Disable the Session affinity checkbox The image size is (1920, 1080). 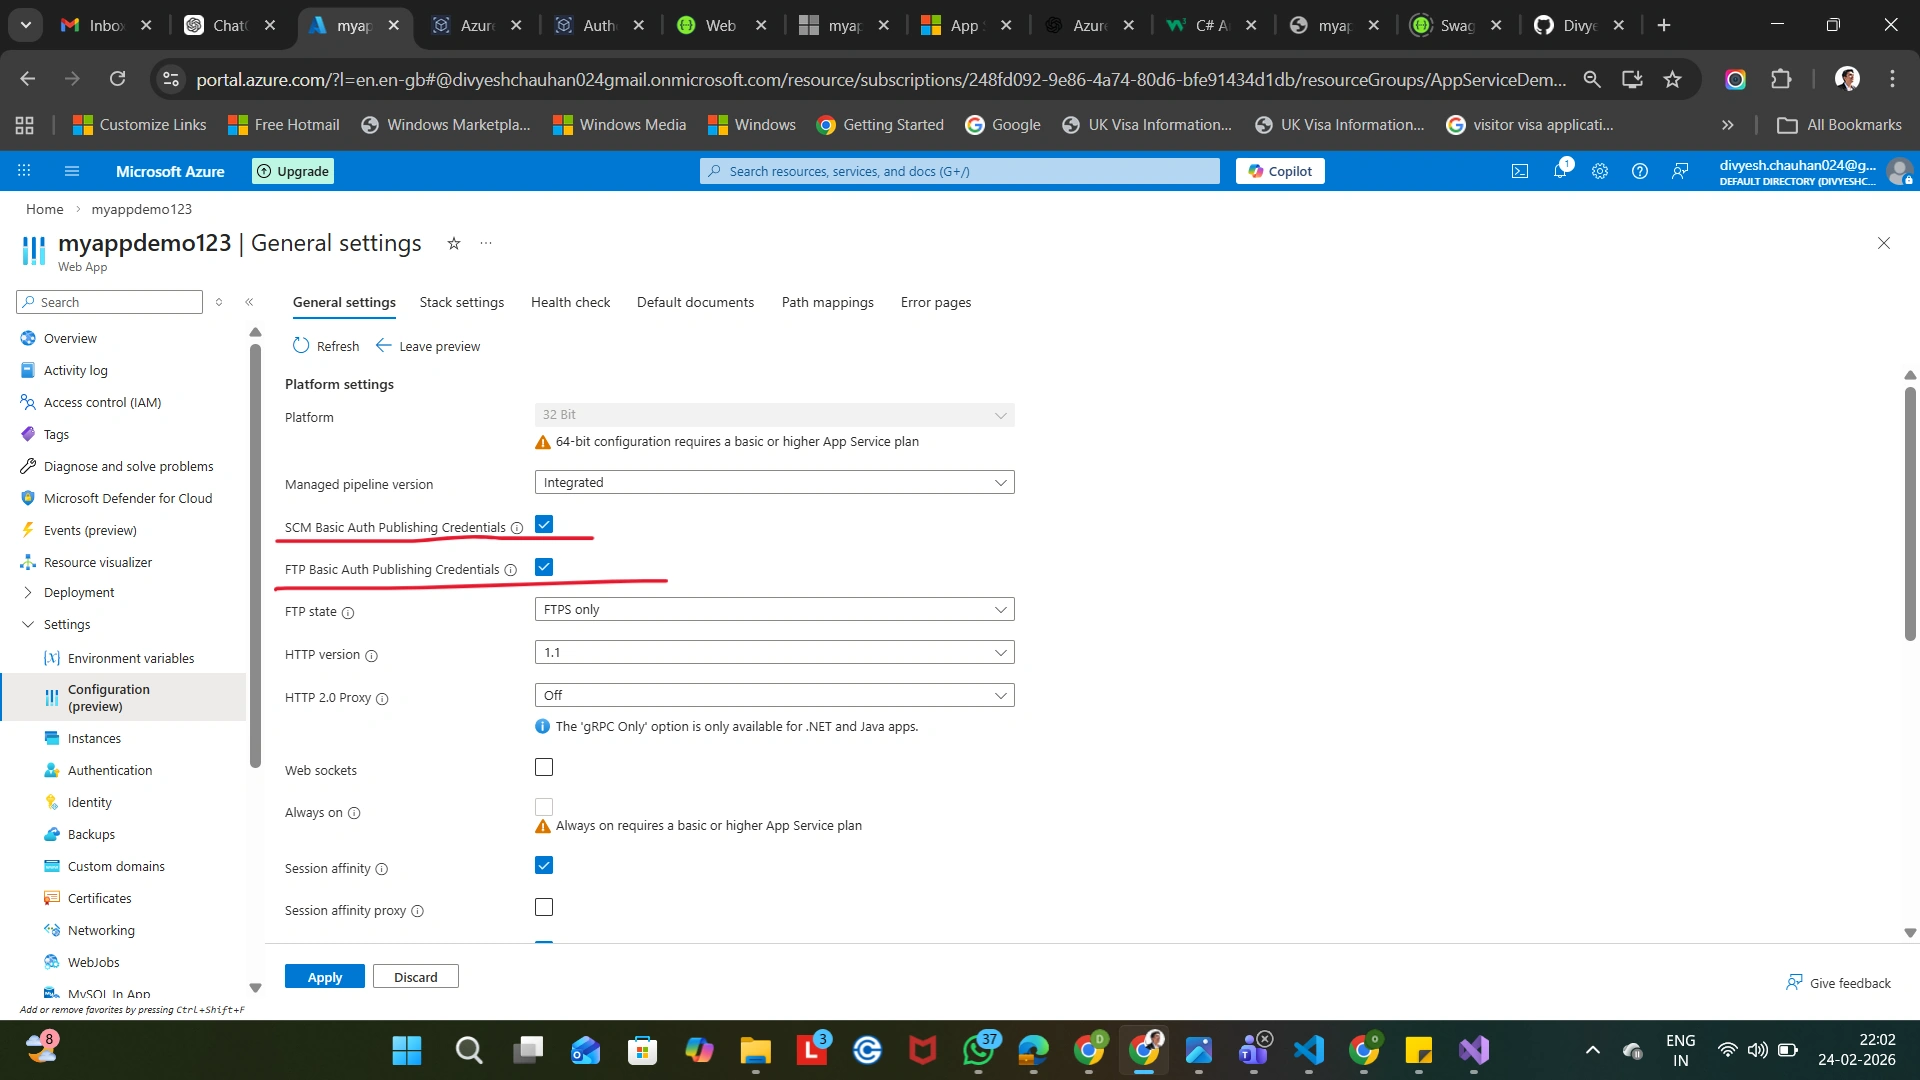544,865
